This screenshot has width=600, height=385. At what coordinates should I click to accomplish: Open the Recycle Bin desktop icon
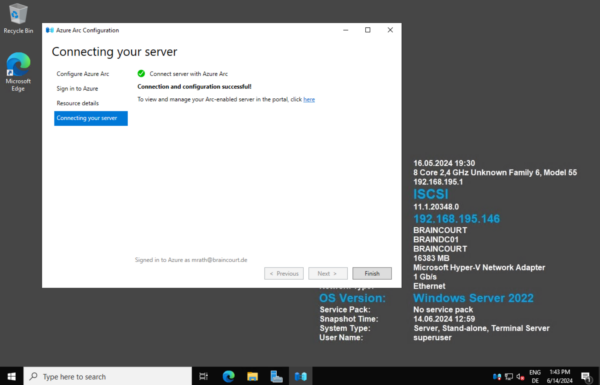coord(18,18)
